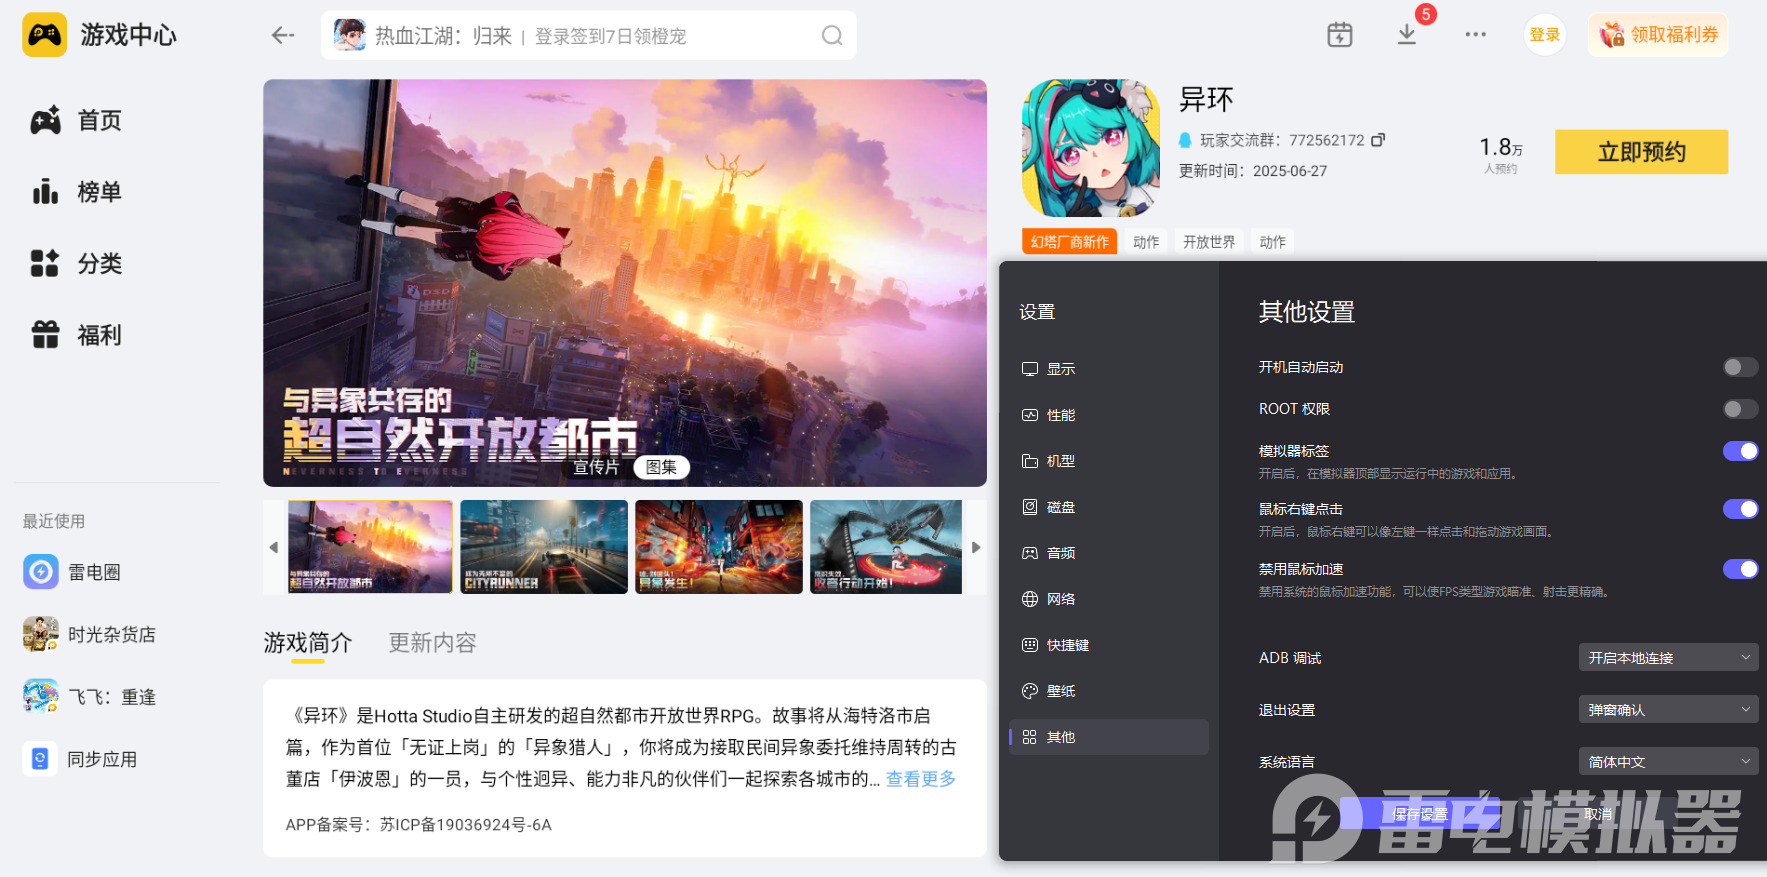Open the 福利 benefits page
Viewport: 1767px width, 877px height.
(x=76, y=335)
